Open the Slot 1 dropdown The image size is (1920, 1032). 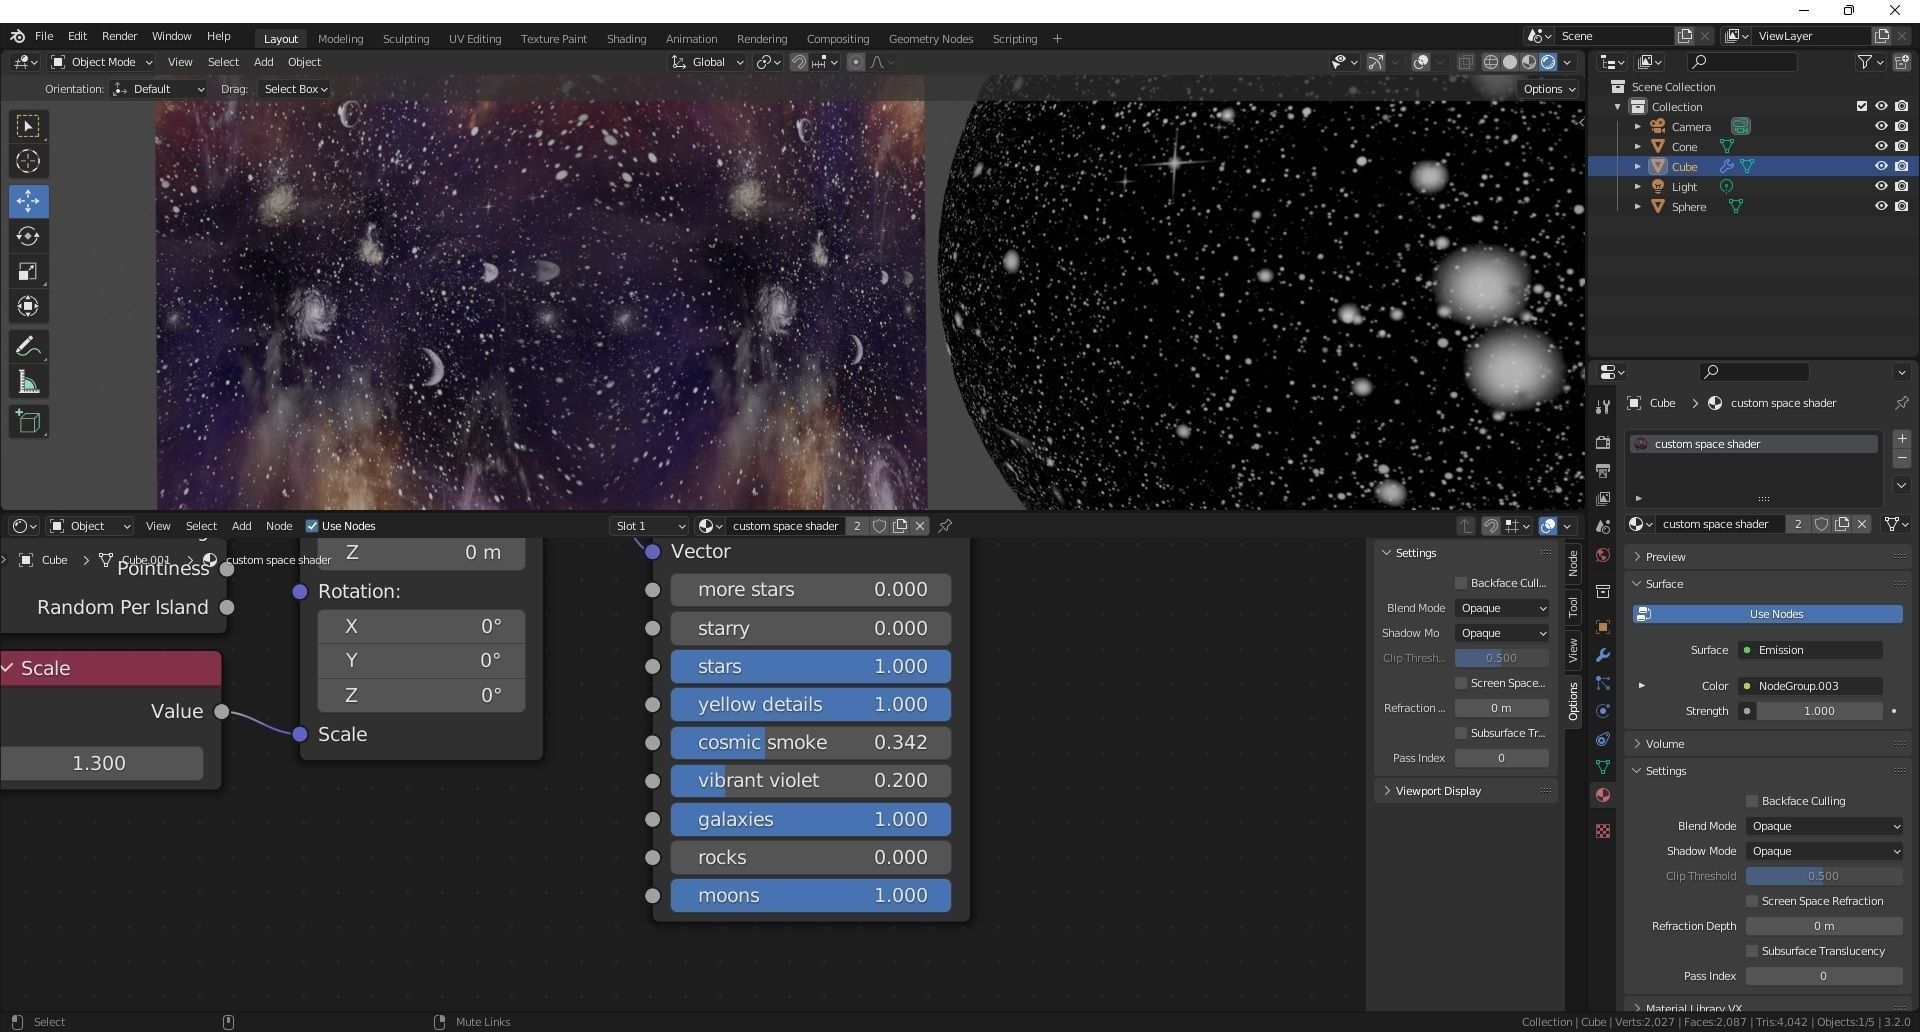[649, 526]
